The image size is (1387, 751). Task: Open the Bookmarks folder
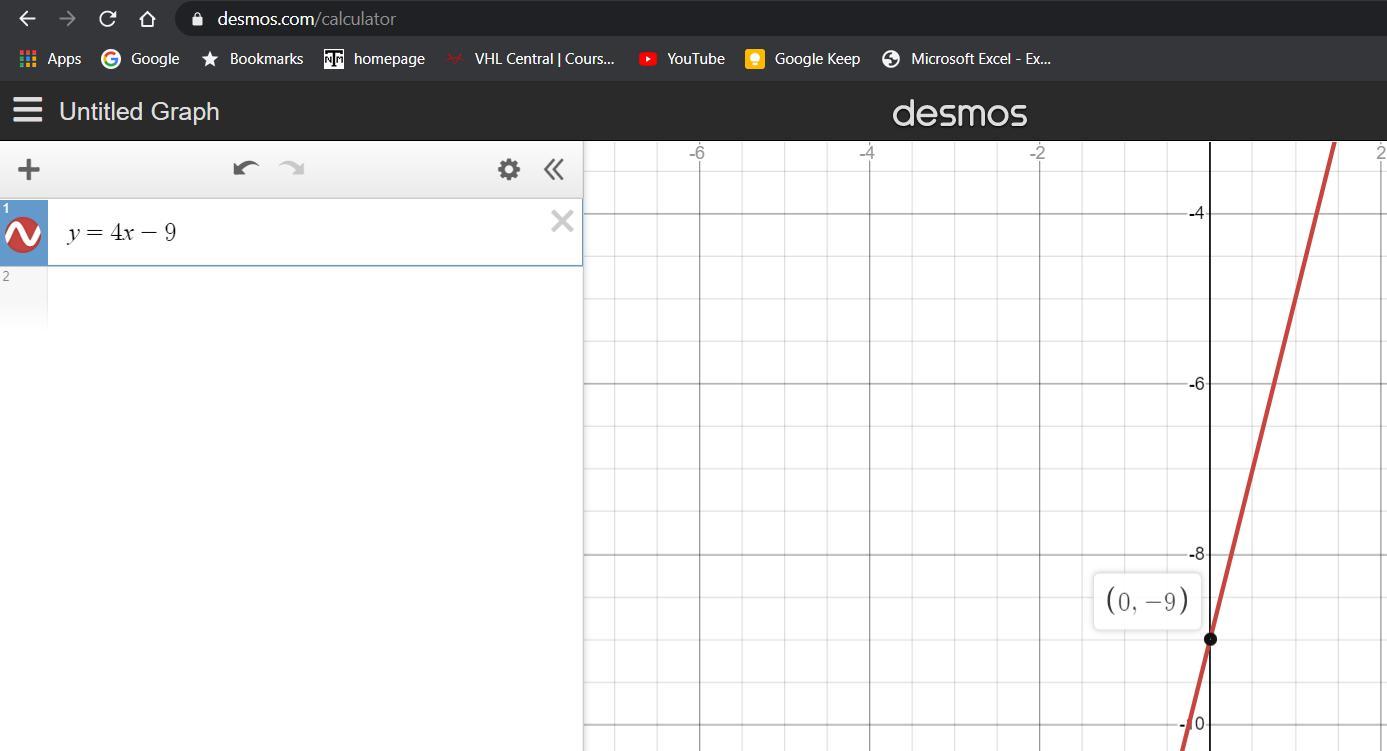tap(252, 59)
